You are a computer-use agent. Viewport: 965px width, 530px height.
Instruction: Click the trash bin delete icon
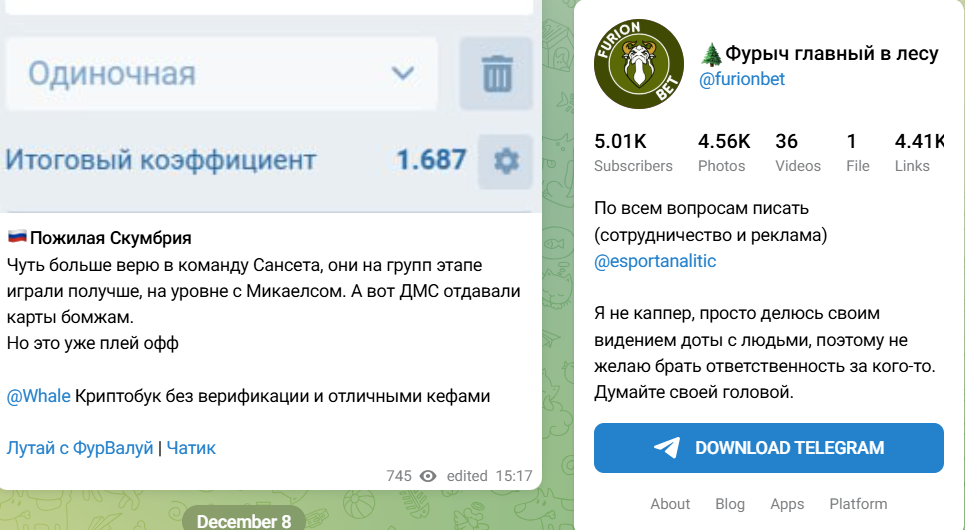[x=496, y=73]
